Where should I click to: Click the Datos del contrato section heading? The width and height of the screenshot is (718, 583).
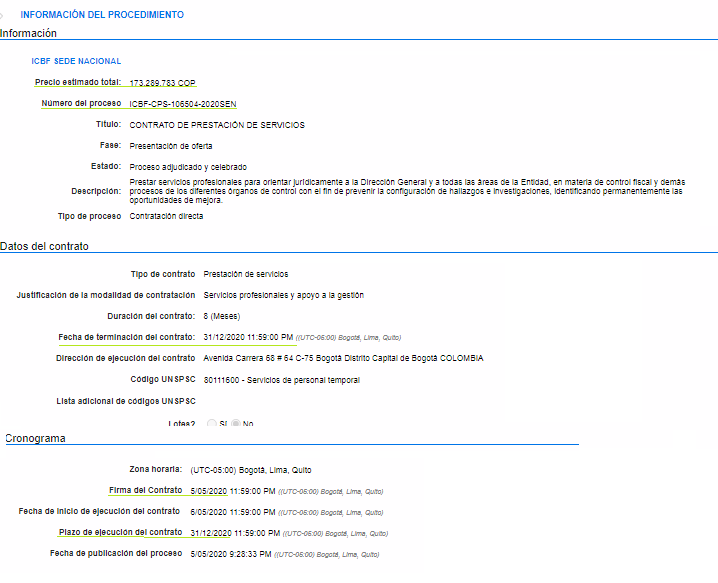pos(44,246)
